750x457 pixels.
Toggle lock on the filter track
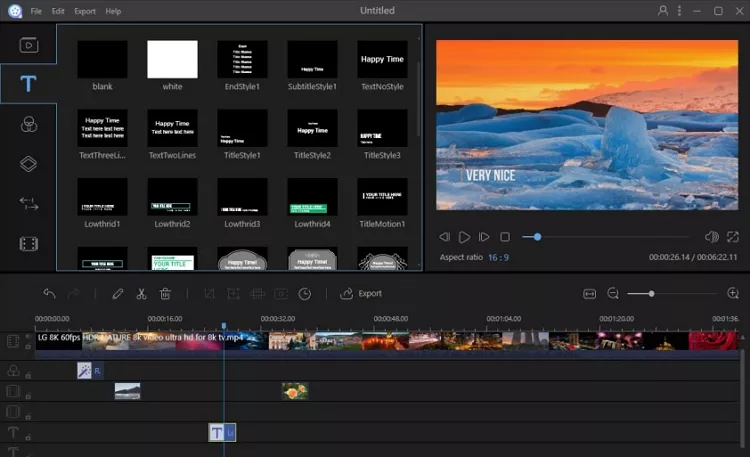click(x=28, y=375)
